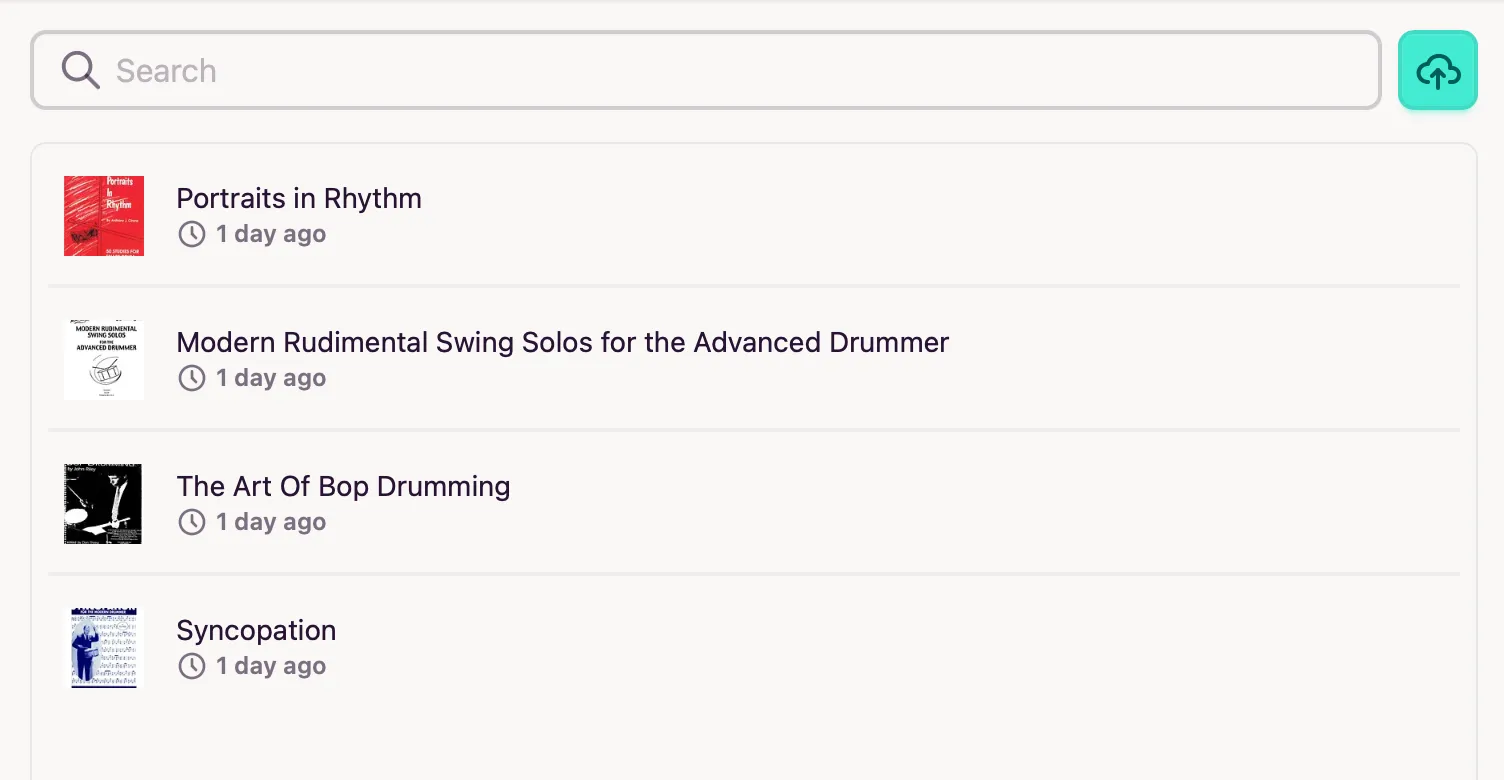Click the cloud upload button
Viewport: 1504px width, 780px height.
[x=1437, y=70]
